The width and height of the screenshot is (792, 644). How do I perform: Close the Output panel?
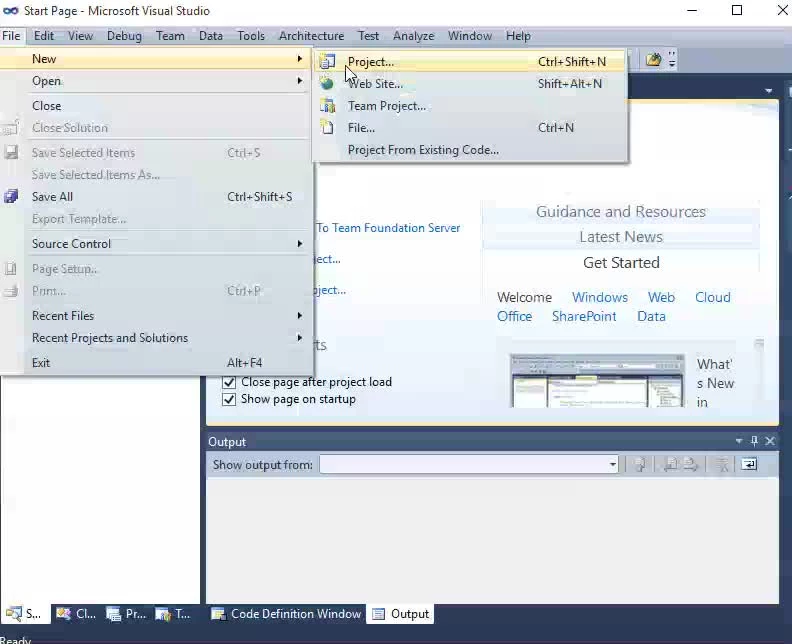770,441
